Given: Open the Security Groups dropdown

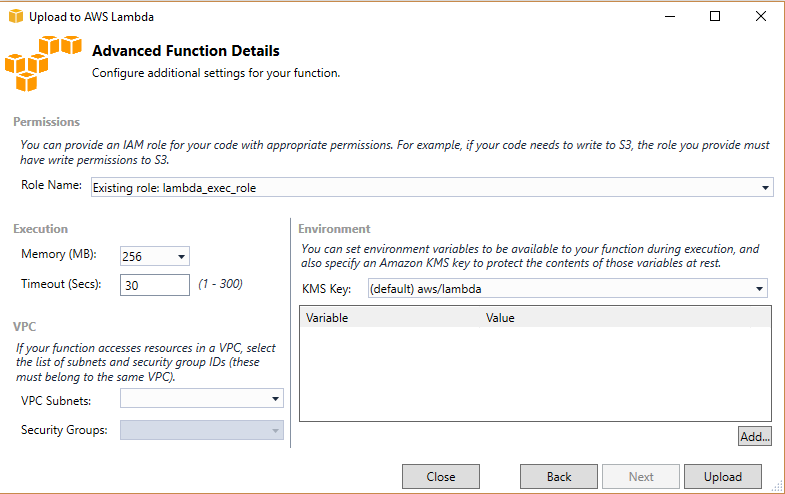Looking at the screenshot, I should coord(202,430).
